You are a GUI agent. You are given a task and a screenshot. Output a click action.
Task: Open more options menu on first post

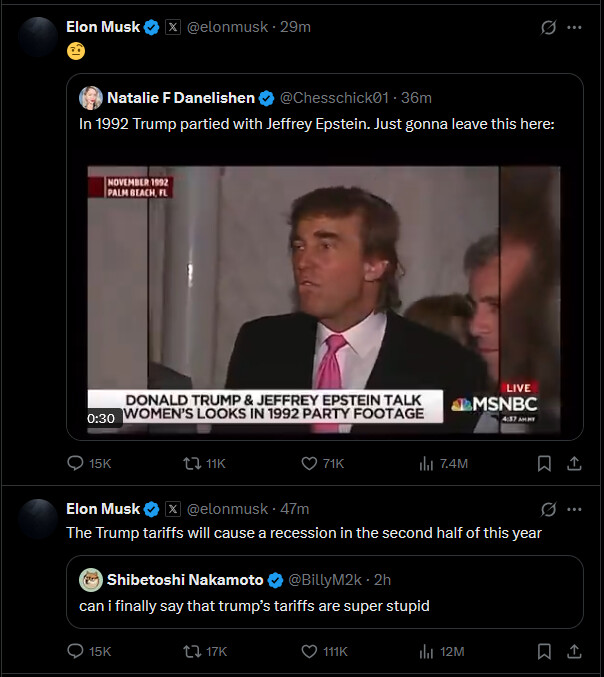click(x=574, y=27)
